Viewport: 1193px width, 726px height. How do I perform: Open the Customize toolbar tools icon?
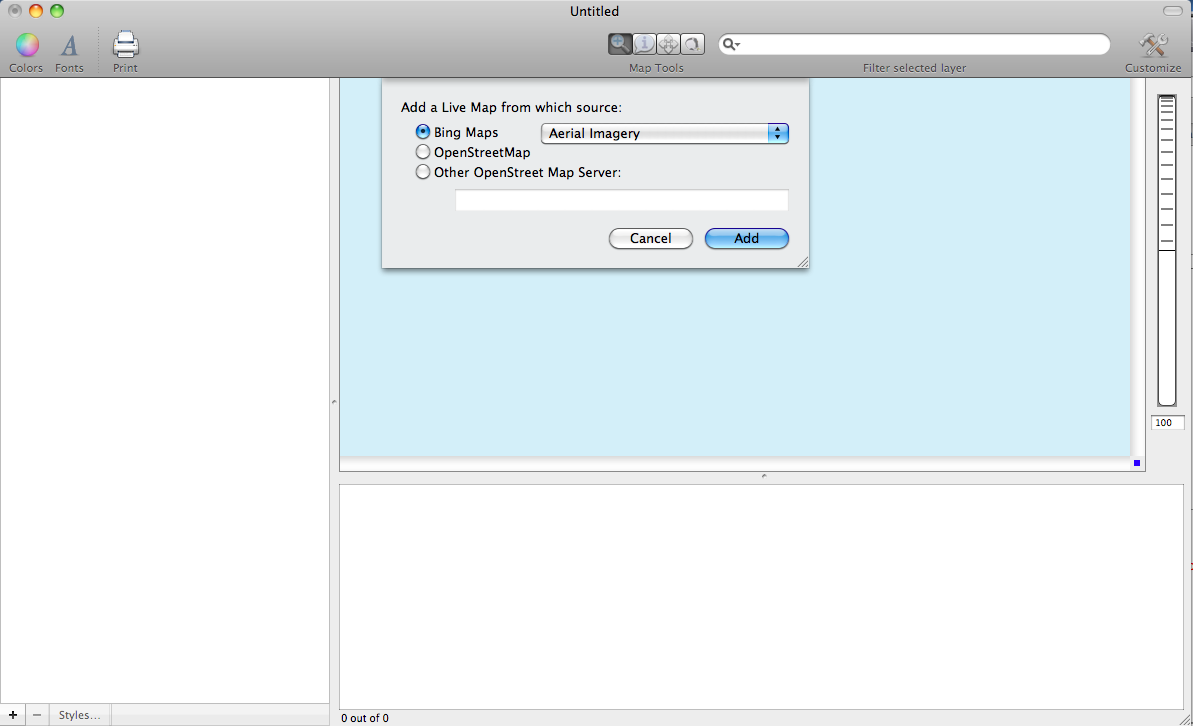coord(1153,46)
